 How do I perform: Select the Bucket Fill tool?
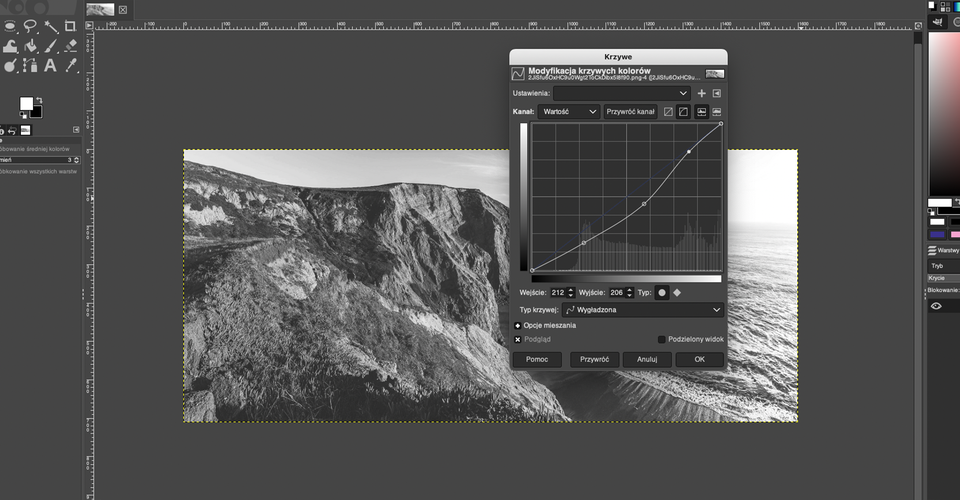[31, 46]
